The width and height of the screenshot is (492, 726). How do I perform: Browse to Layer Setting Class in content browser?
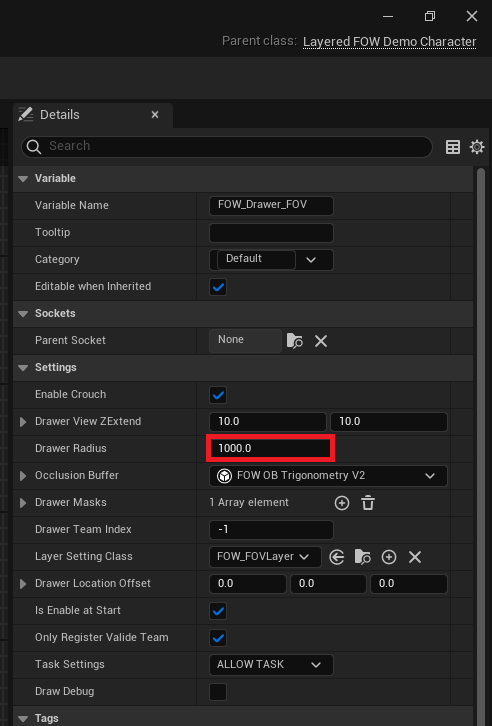click(x=362, y=557)
